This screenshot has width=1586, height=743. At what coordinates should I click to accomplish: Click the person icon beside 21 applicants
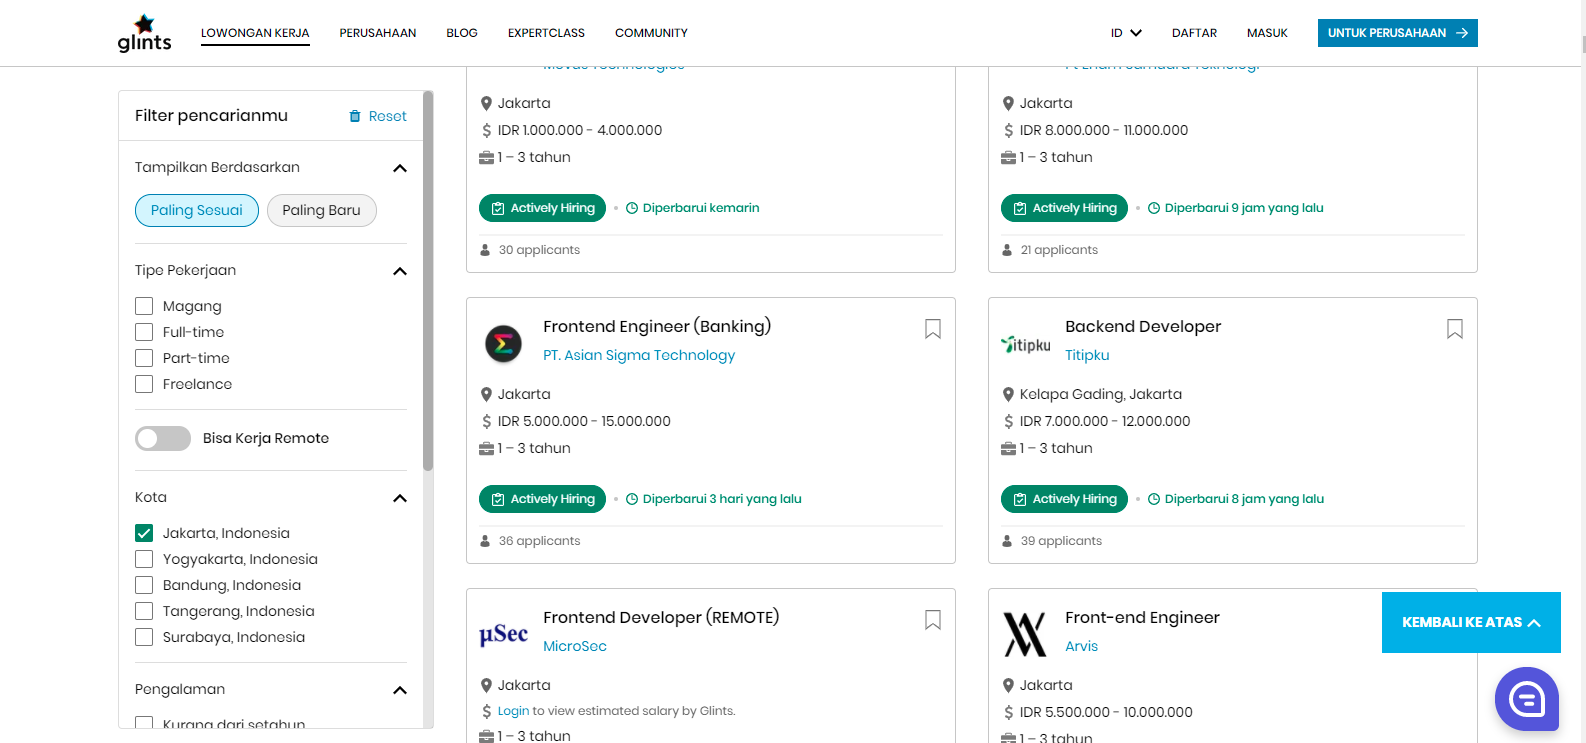pyautogui.click(x=1007, y=250)
